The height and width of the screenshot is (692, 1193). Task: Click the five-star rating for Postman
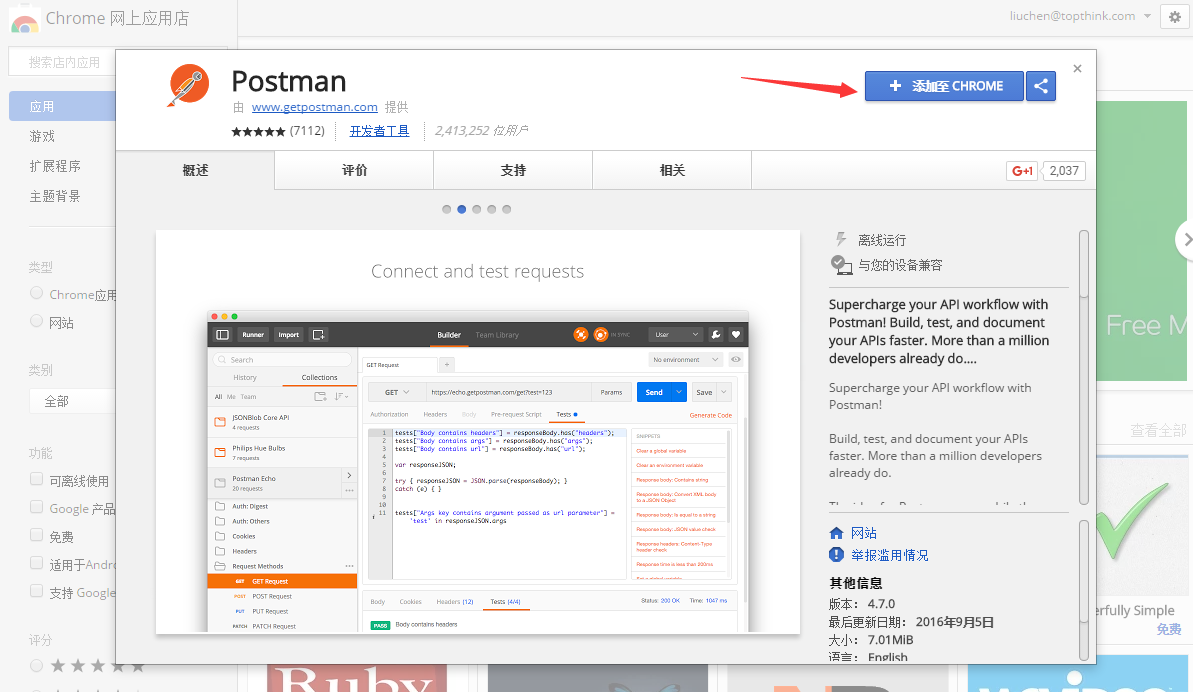click(x=258, y=132)
